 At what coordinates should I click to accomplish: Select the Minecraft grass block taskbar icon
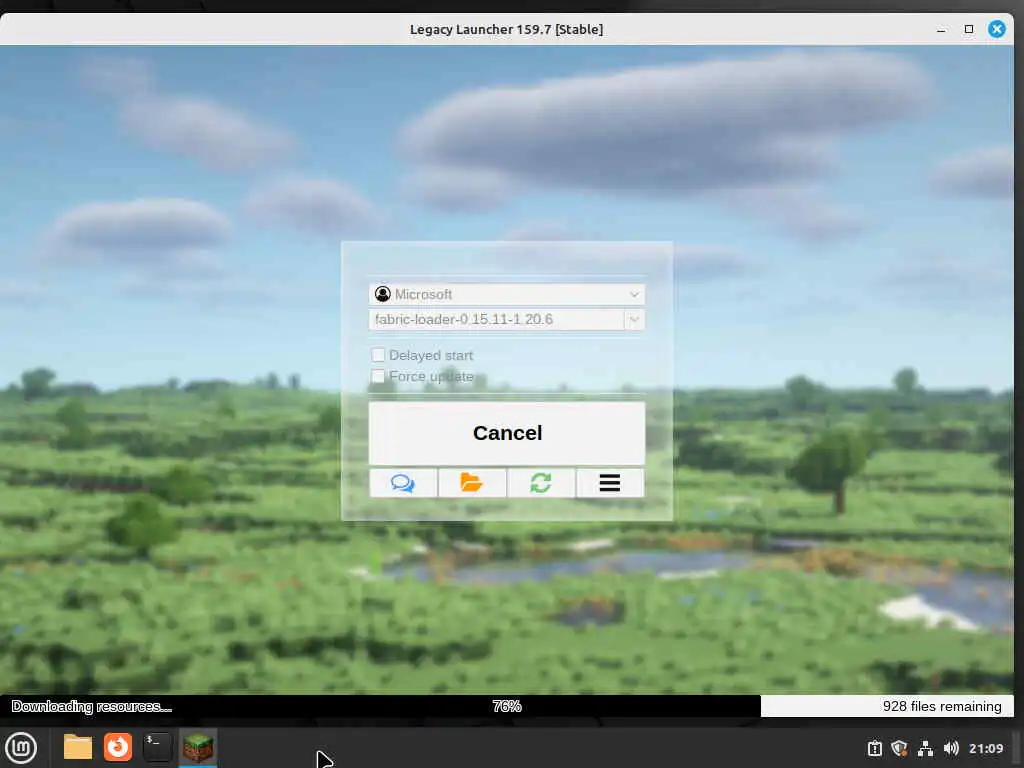pos(198,748)
